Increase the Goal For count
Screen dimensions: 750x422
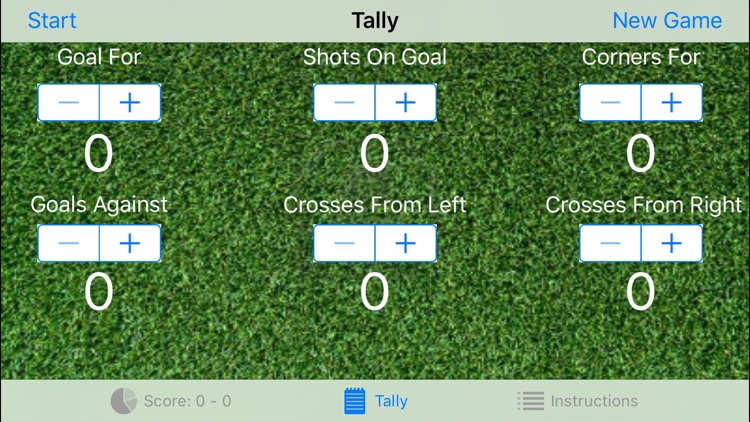130,103
